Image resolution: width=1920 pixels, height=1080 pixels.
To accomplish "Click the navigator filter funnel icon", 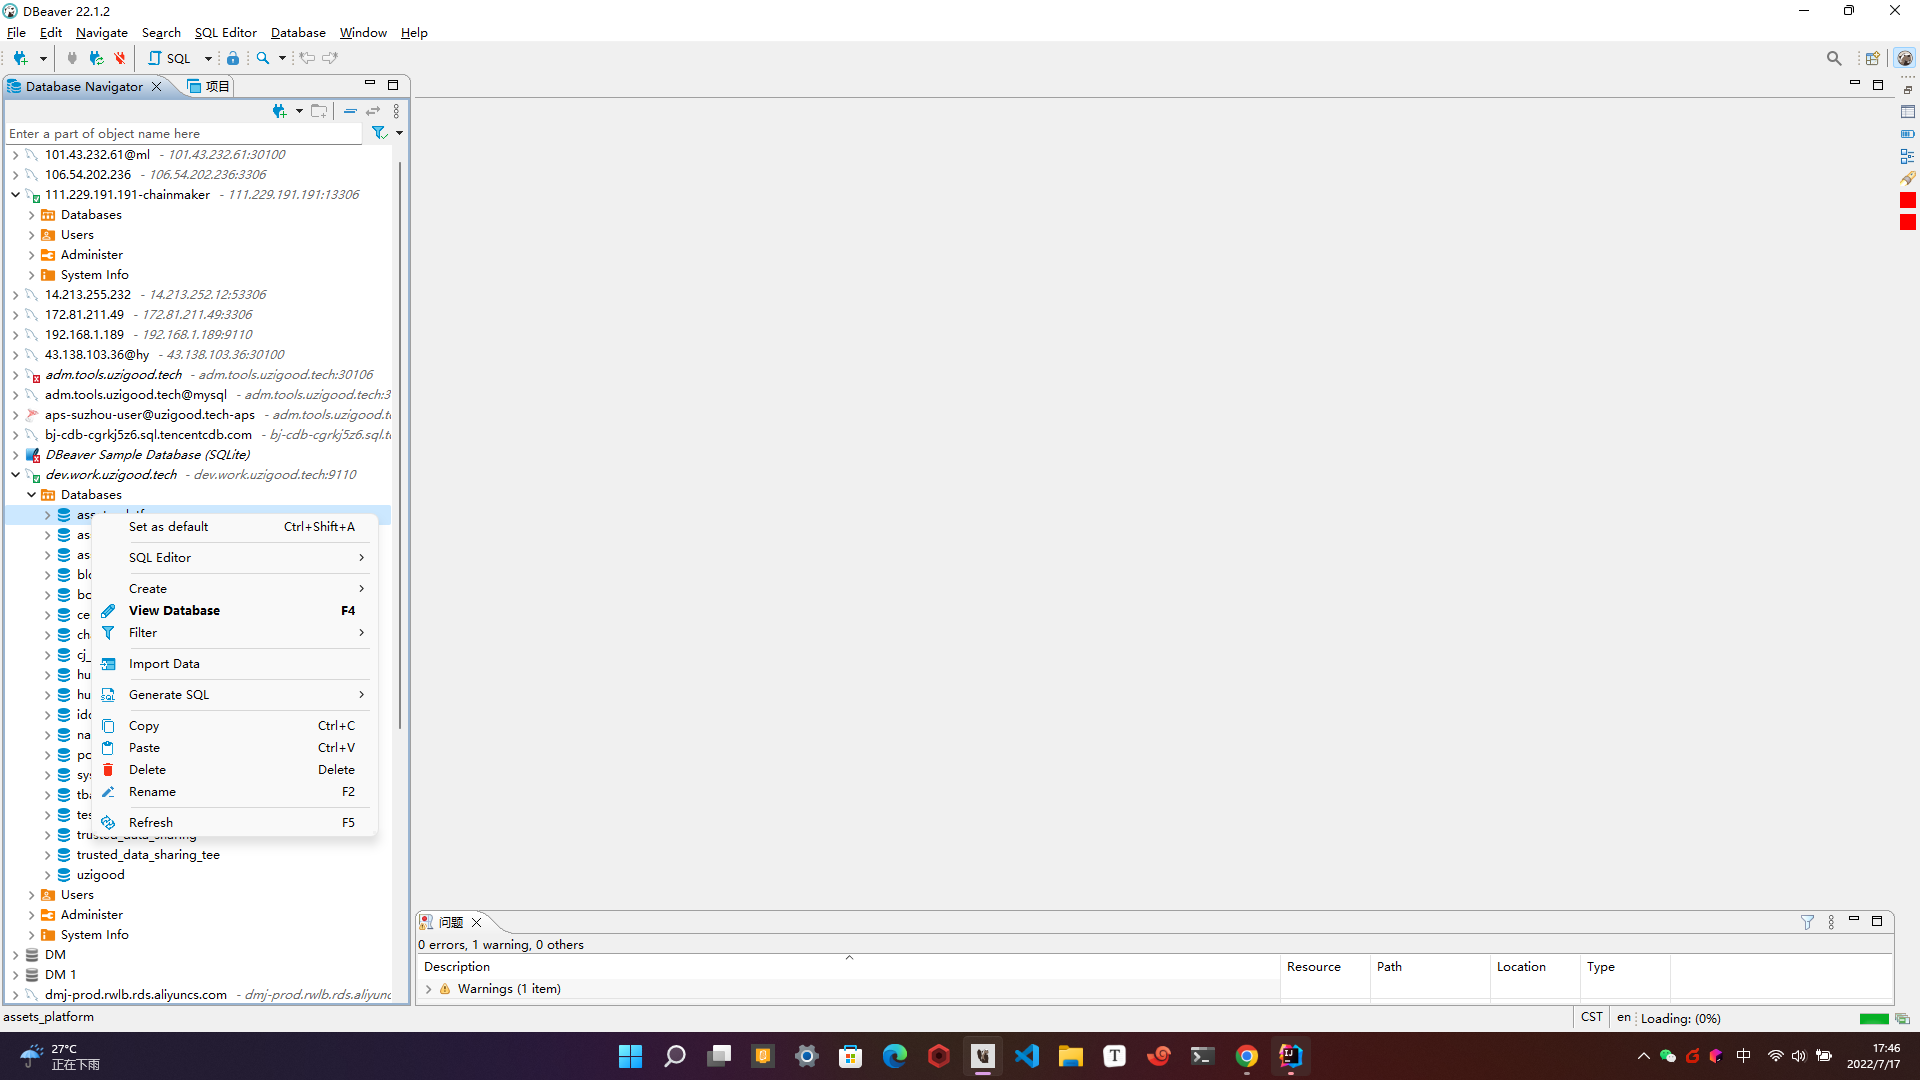I will 379,133.
